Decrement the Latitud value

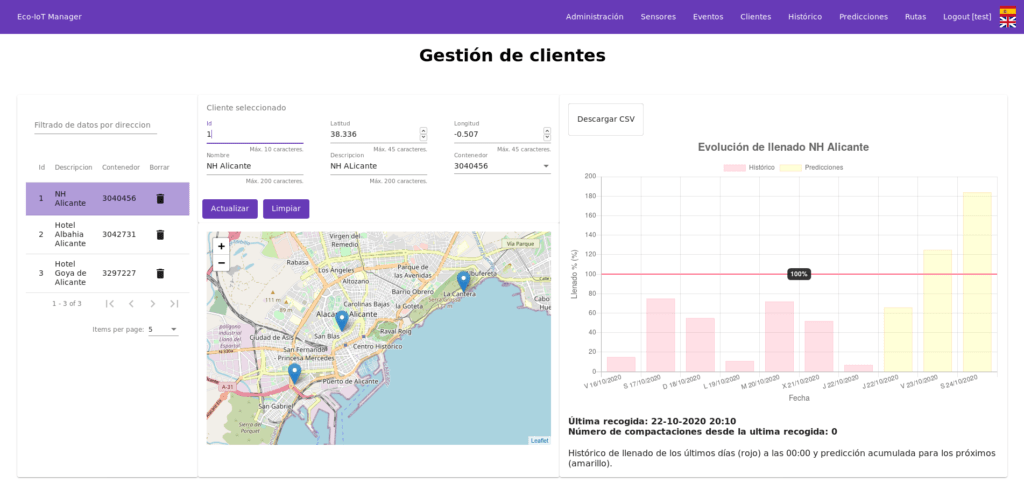[423, 137]
